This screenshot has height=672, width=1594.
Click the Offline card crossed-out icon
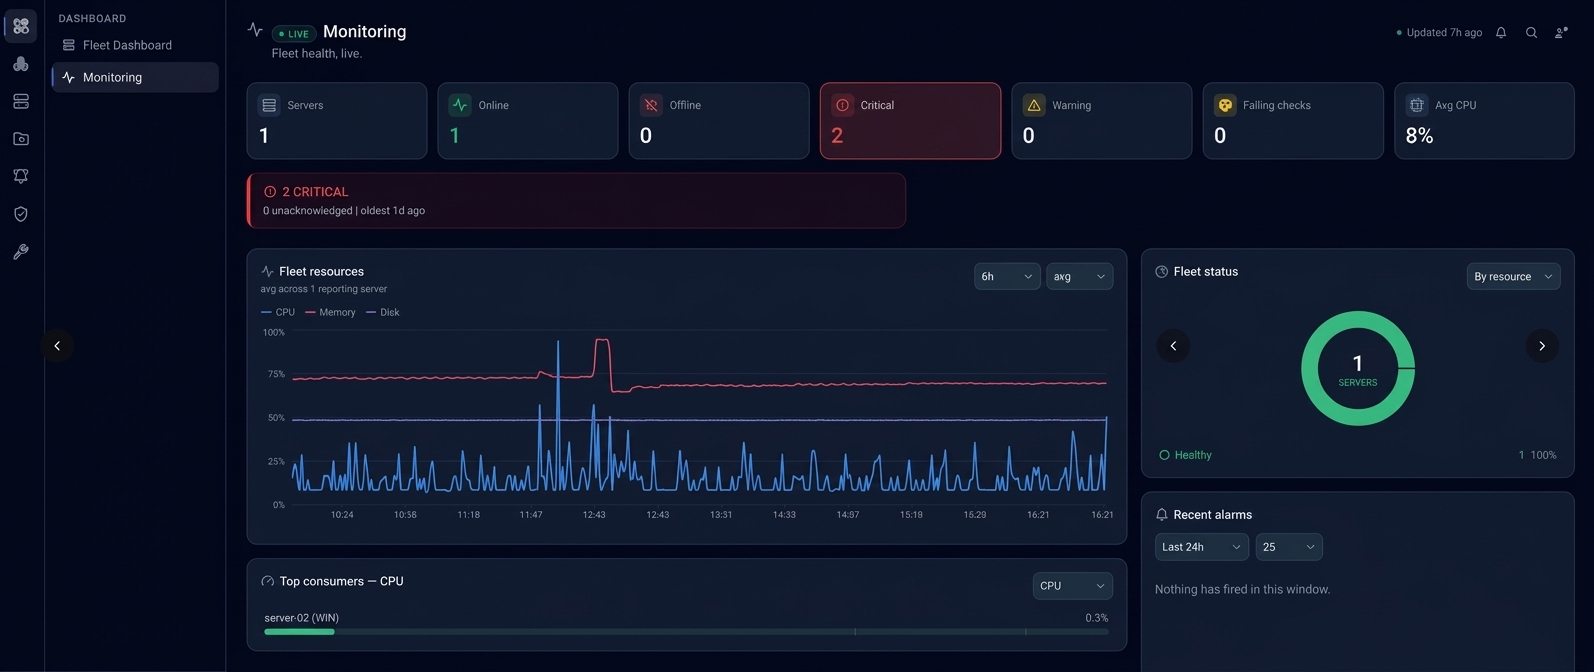pyautogui.click(x=651, y=105)
